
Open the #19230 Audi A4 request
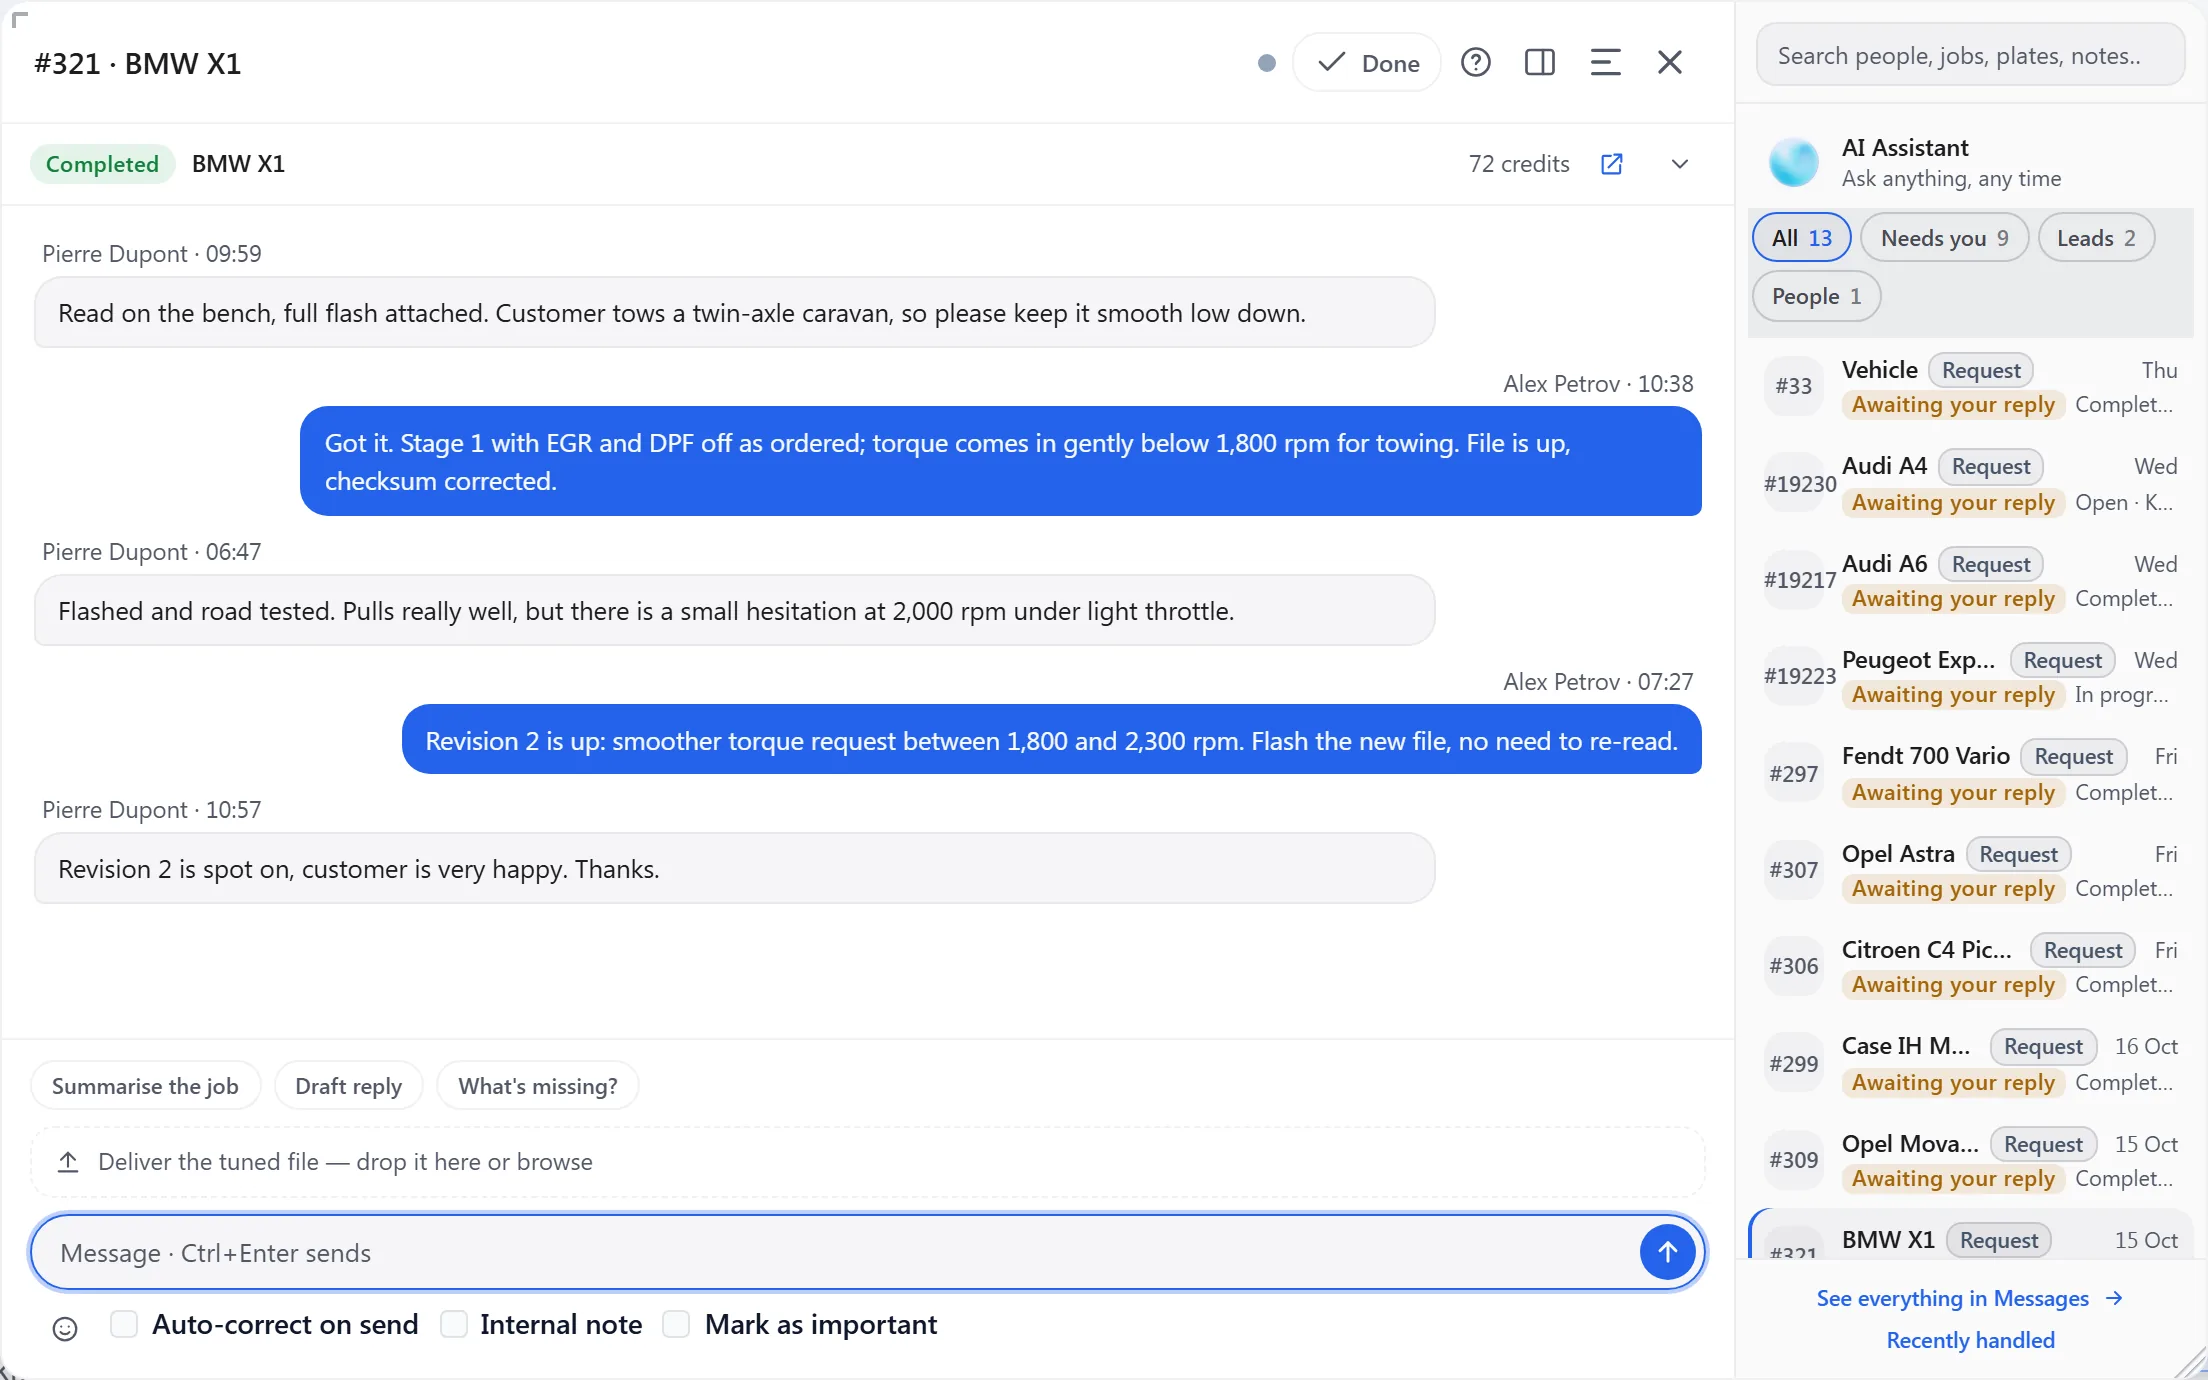(x=1970, y=484)
